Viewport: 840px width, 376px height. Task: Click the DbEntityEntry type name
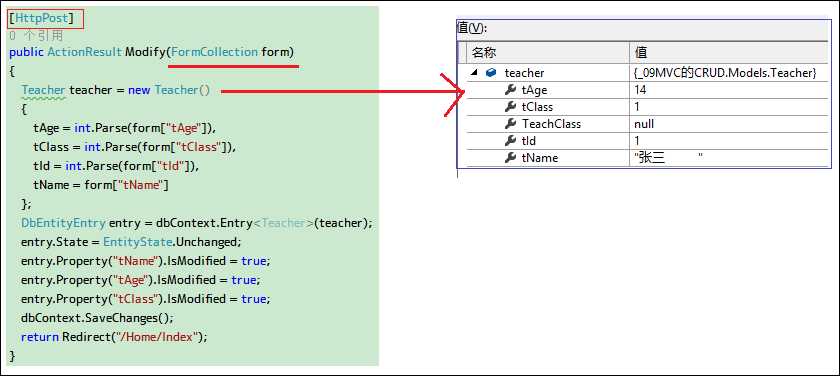point(63,223)
